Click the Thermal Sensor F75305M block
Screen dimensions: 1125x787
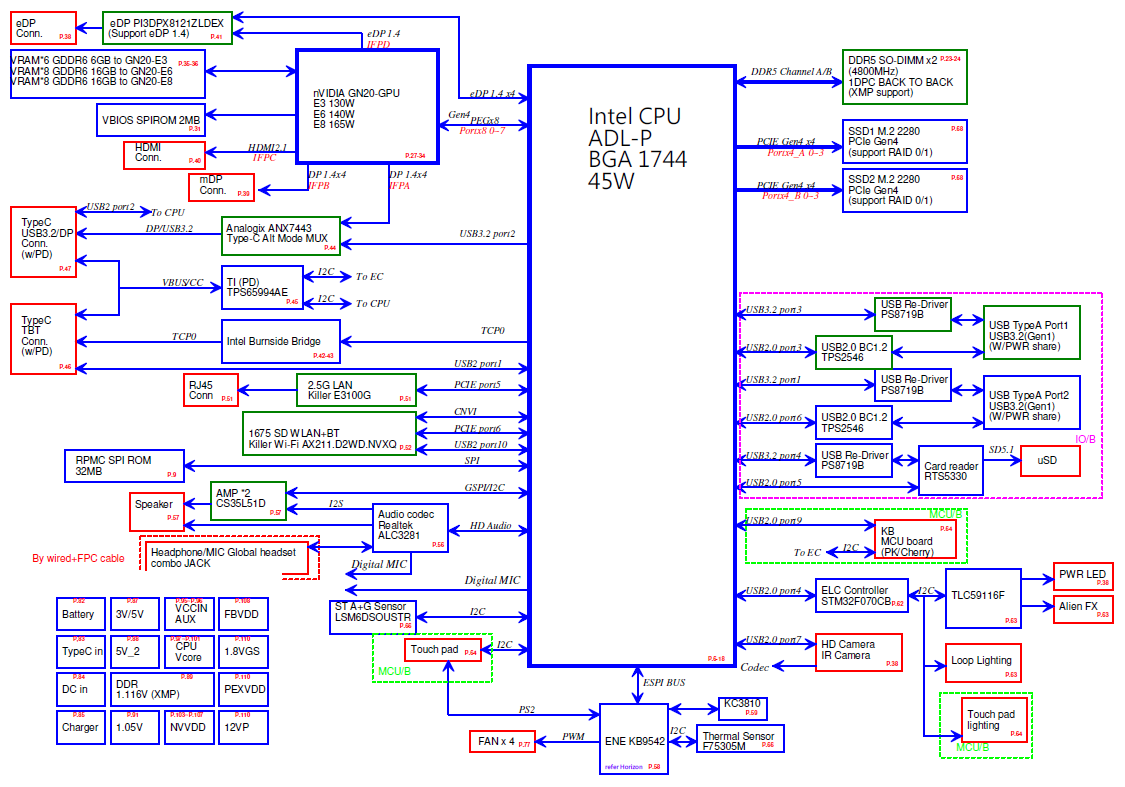(738, 740)
